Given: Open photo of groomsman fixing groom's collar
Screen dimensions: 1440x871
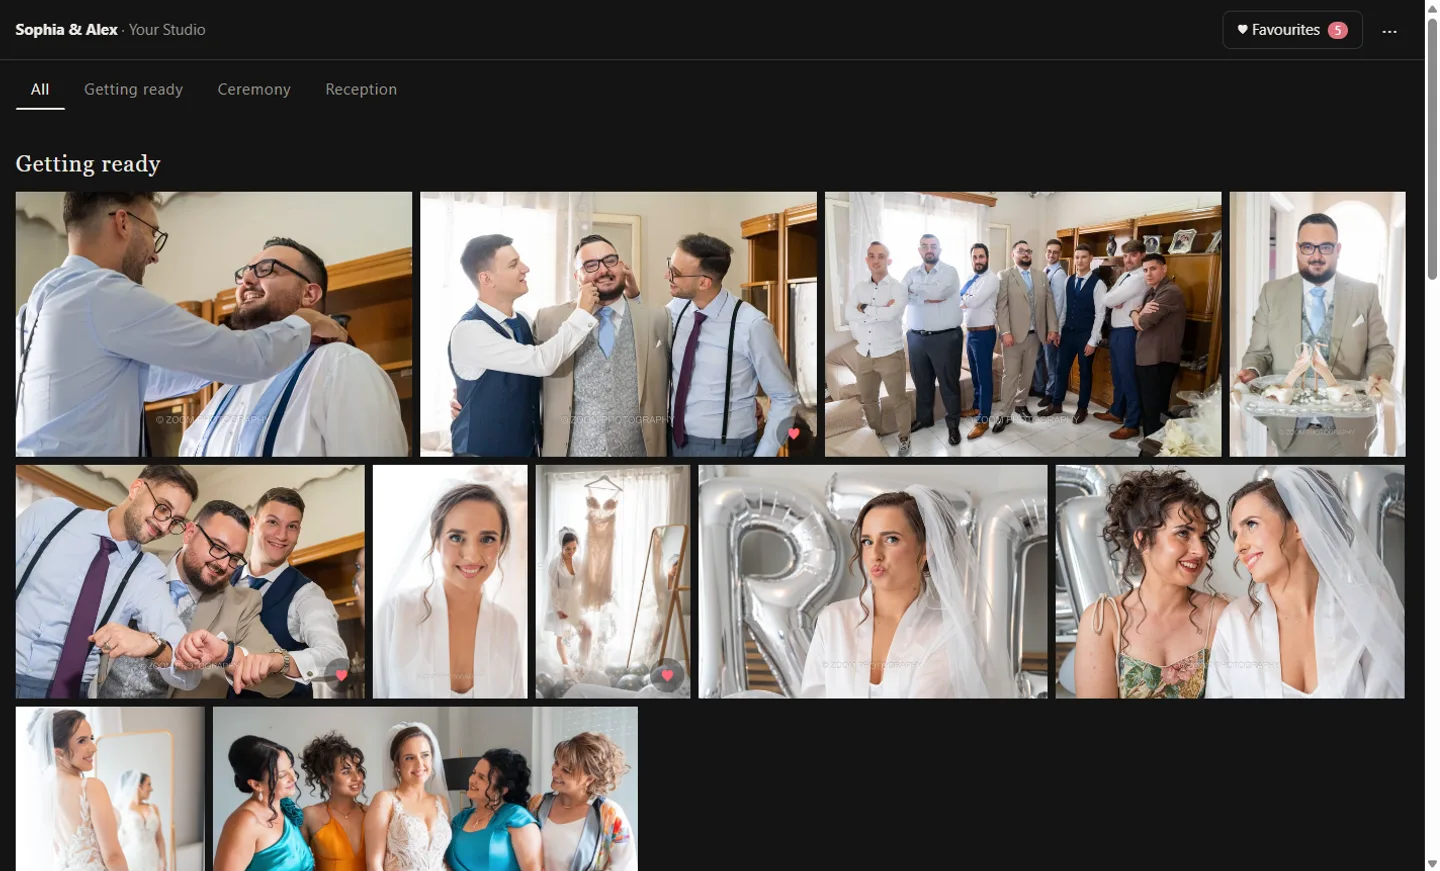Looking at the screenshot, I should point(214,324).
